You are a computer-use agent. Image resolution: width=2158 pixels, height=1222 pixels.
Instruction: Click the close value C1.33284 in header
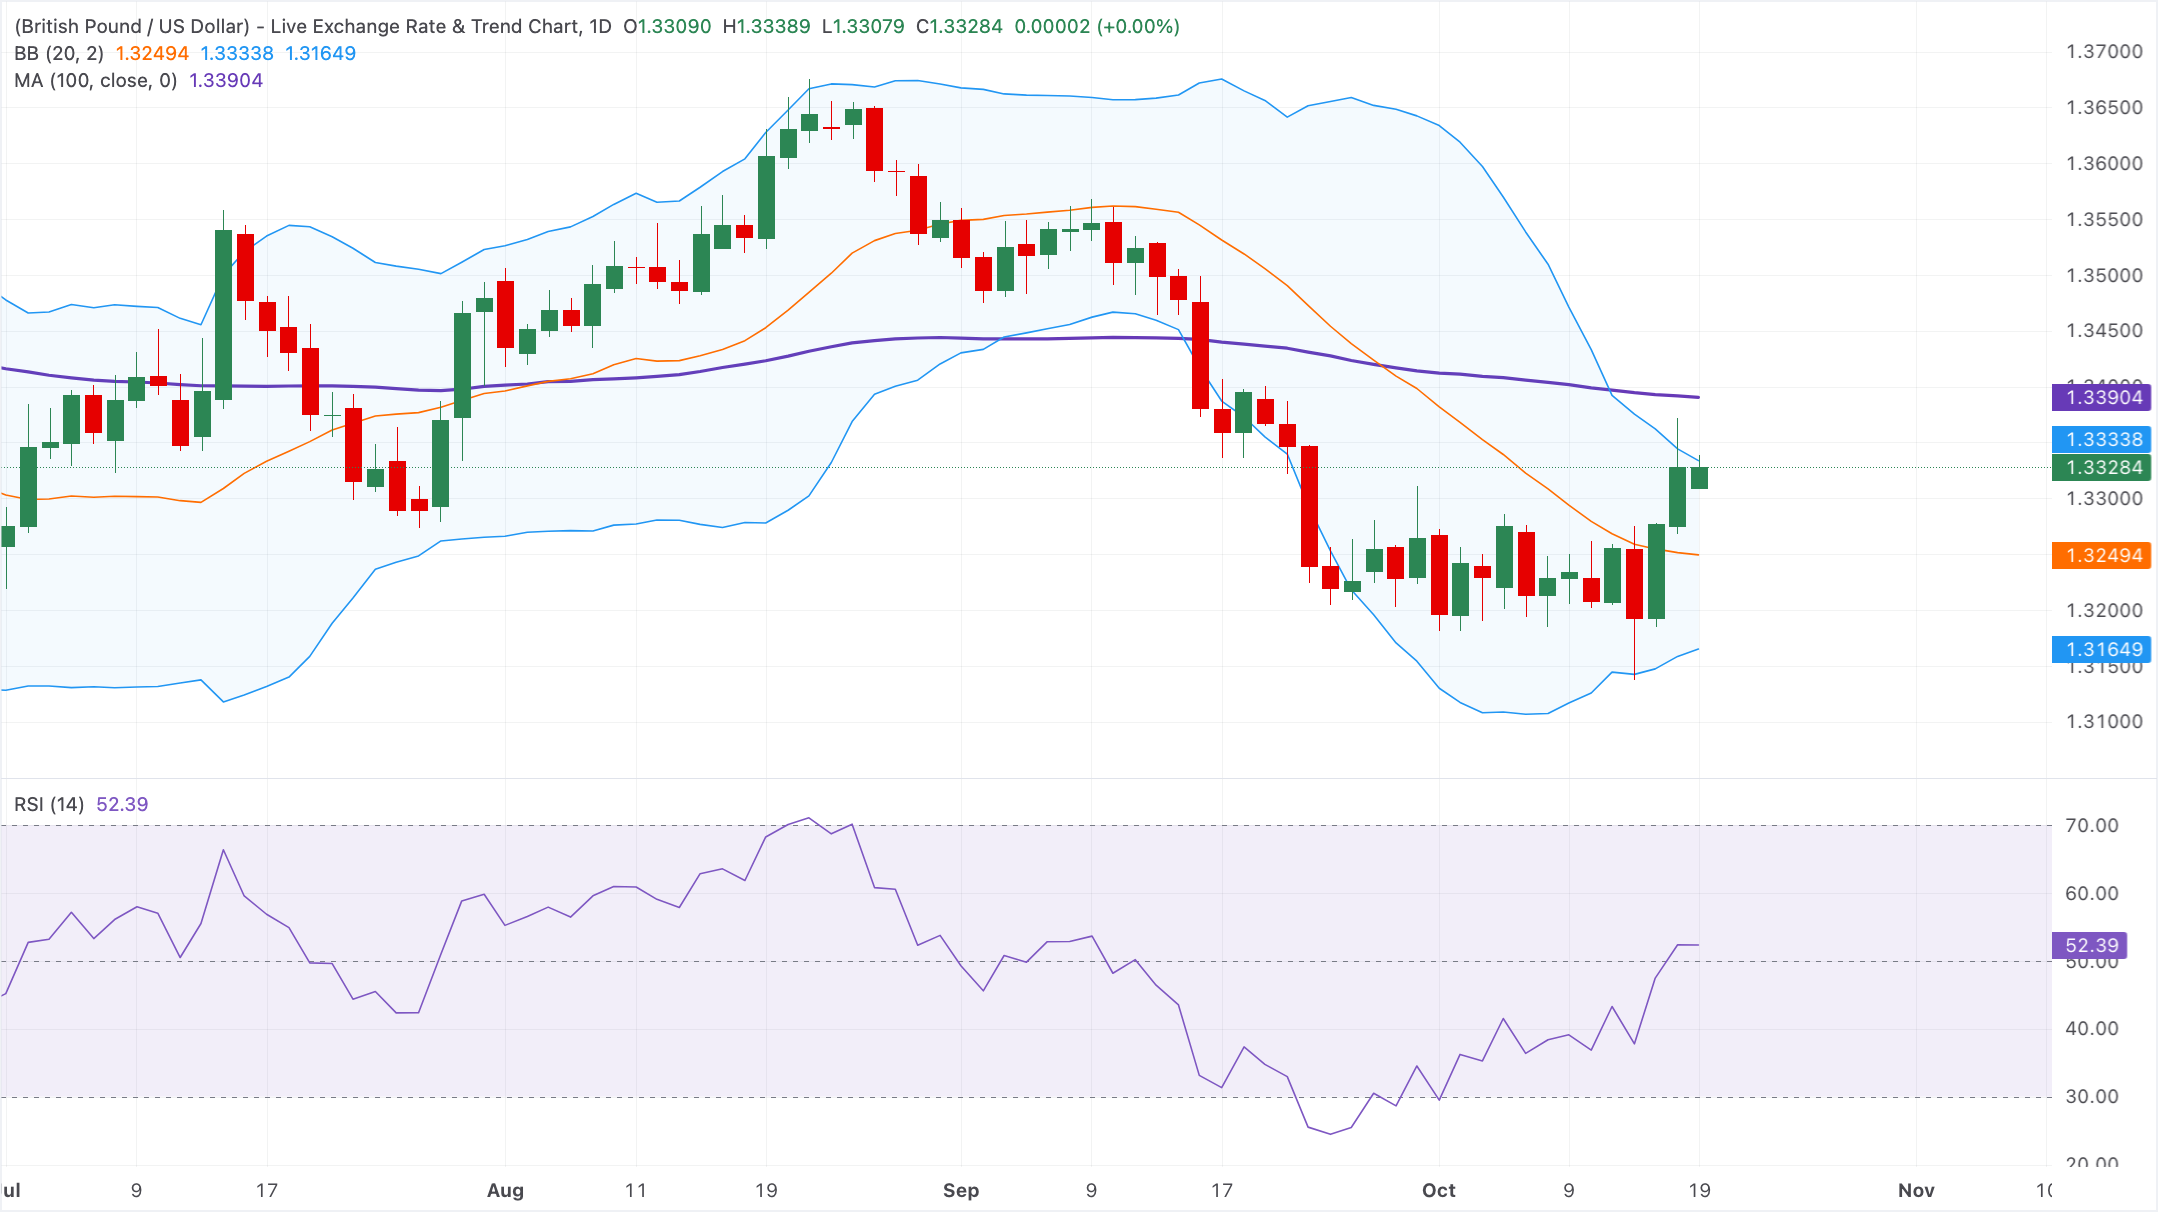coord(959,26)
